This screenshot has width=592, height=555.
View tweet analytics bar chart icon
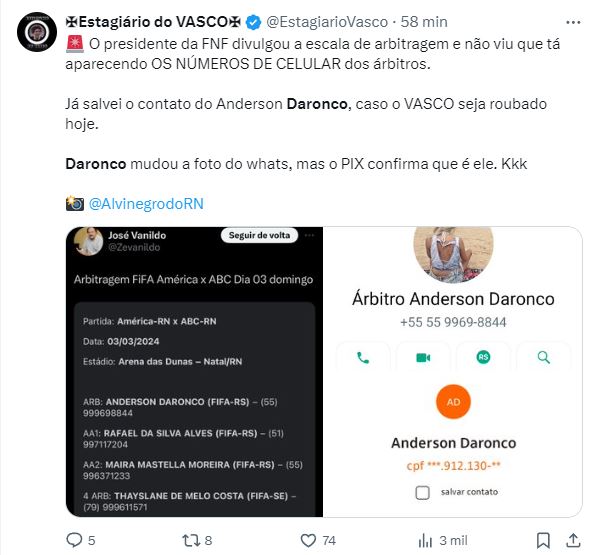point(425,541)
